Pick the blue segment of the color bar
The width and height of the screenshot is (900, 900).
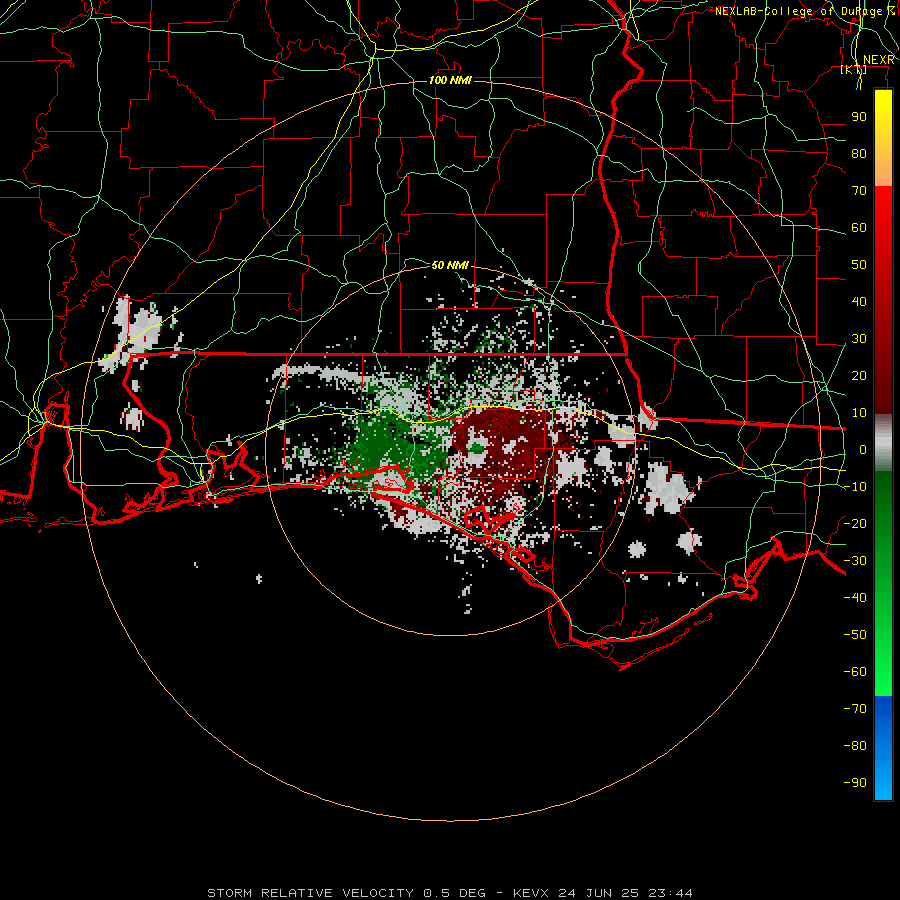(883, 748)
